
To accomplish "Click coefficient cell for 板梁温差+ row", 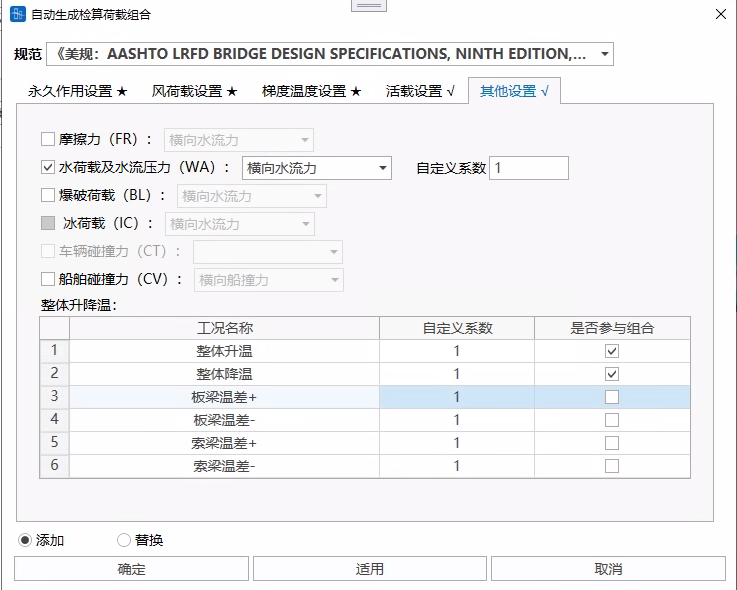I will tap(456, 397).
